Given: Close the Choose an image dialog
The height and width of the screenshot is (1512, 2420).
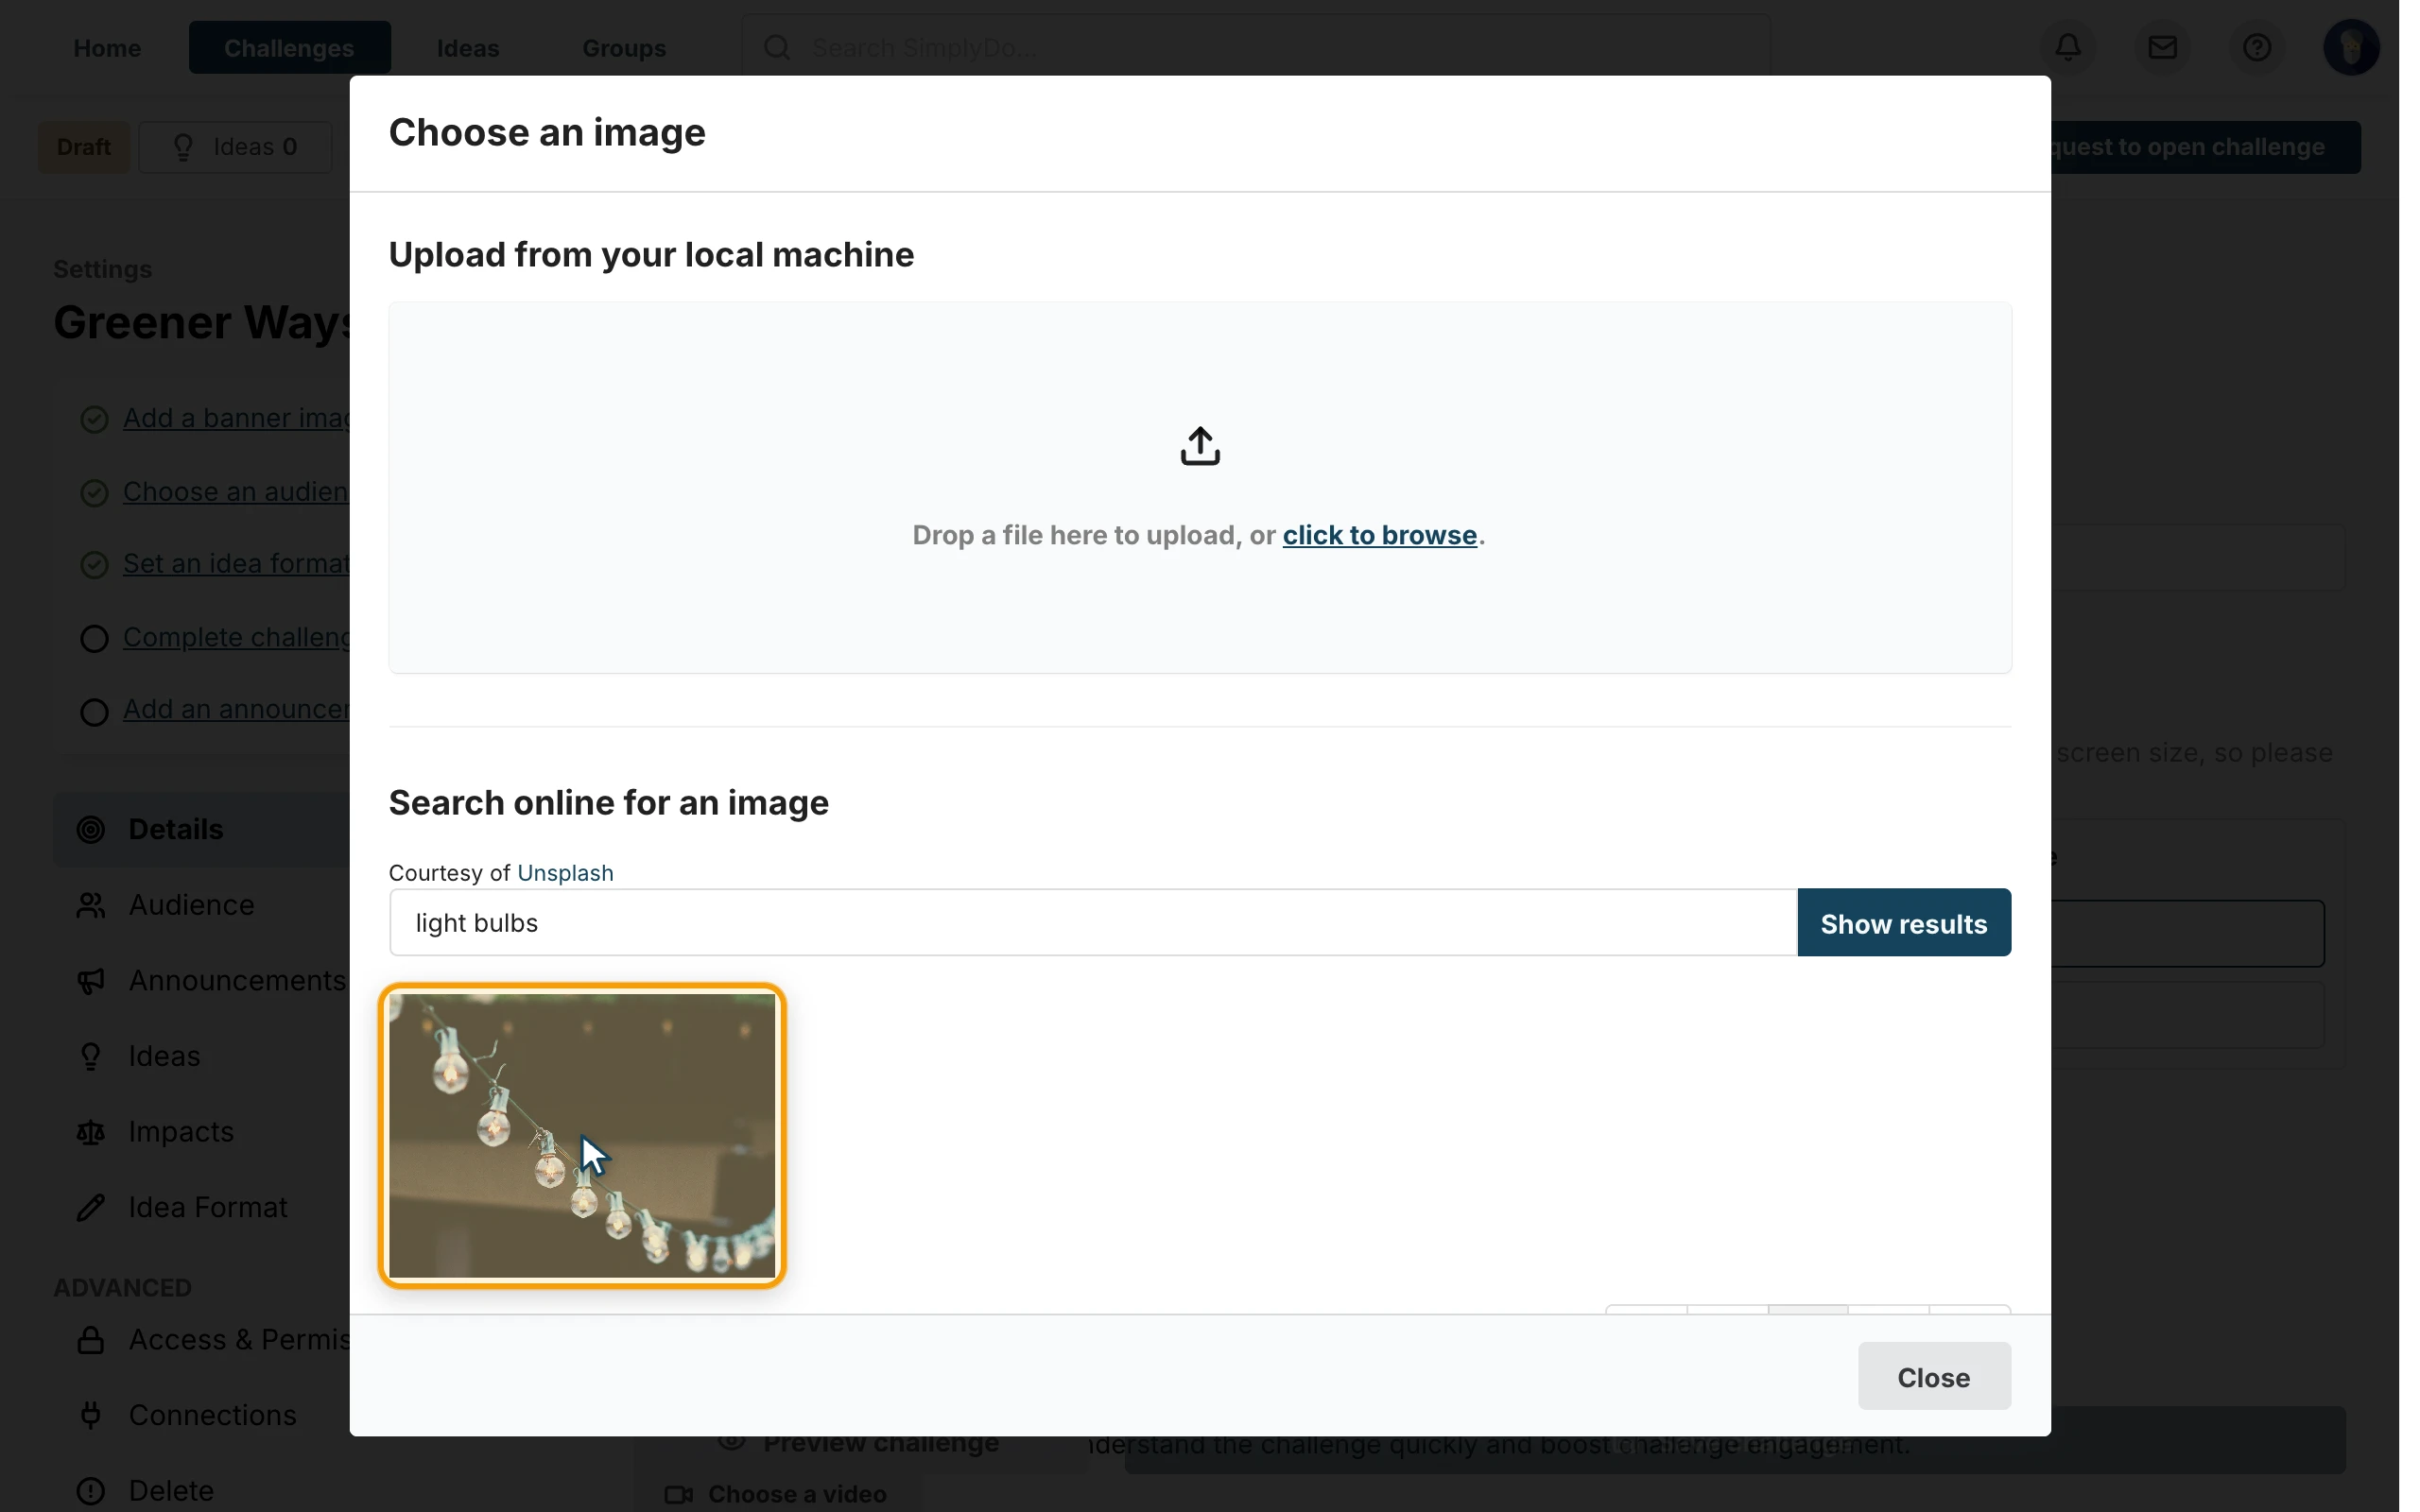Looking at the screenshot, I should [x=1933, y=1376].
